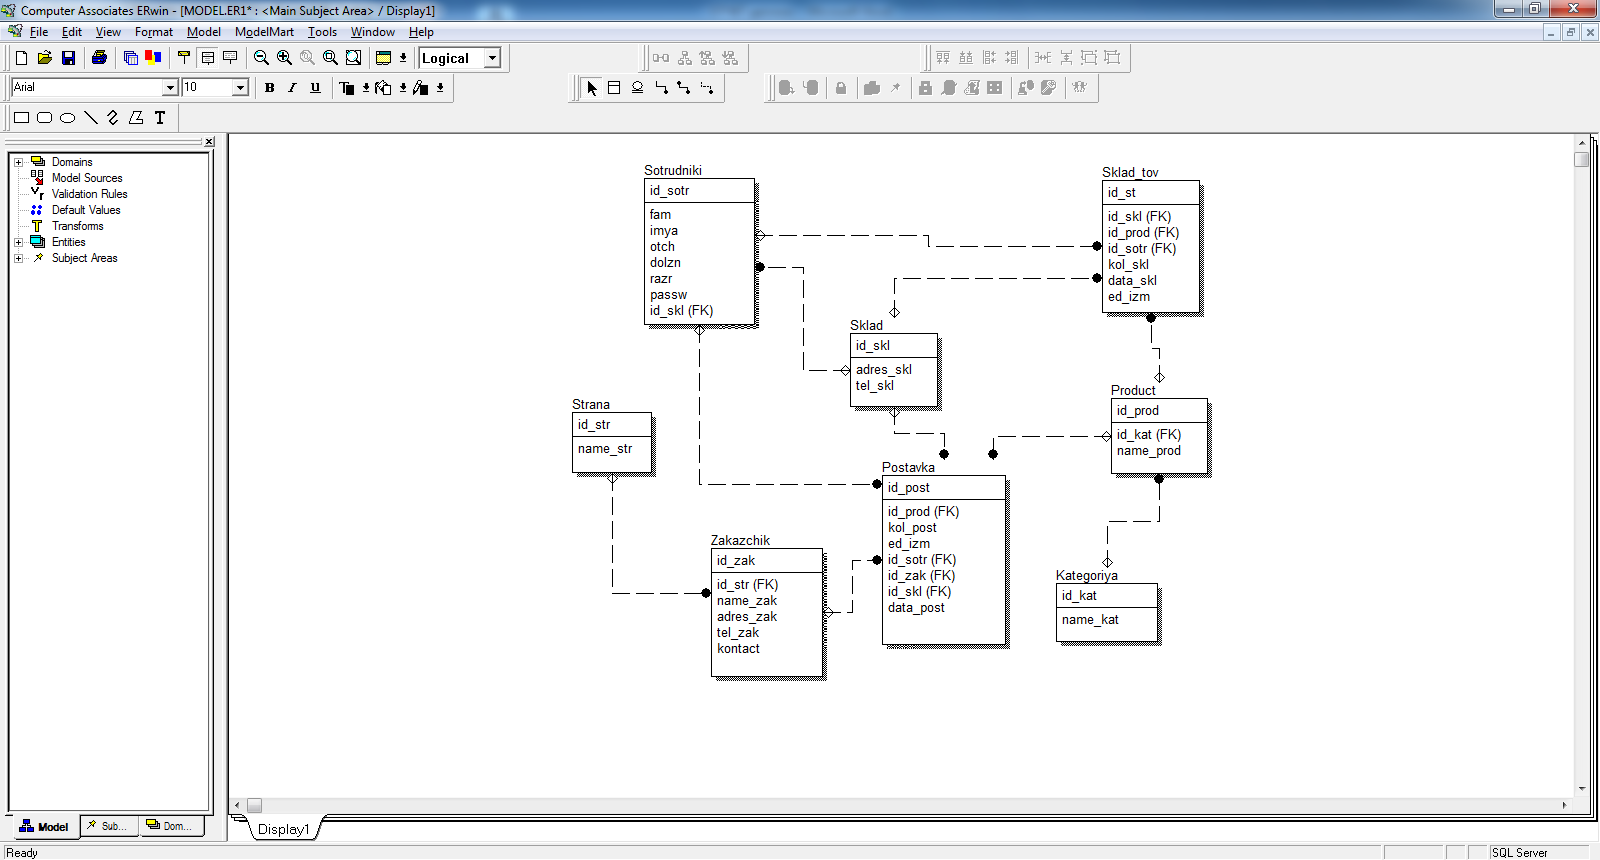Screen dimensions: 1600x860
Task: Toggle Bold text formatting
Action: pos(269,88)
